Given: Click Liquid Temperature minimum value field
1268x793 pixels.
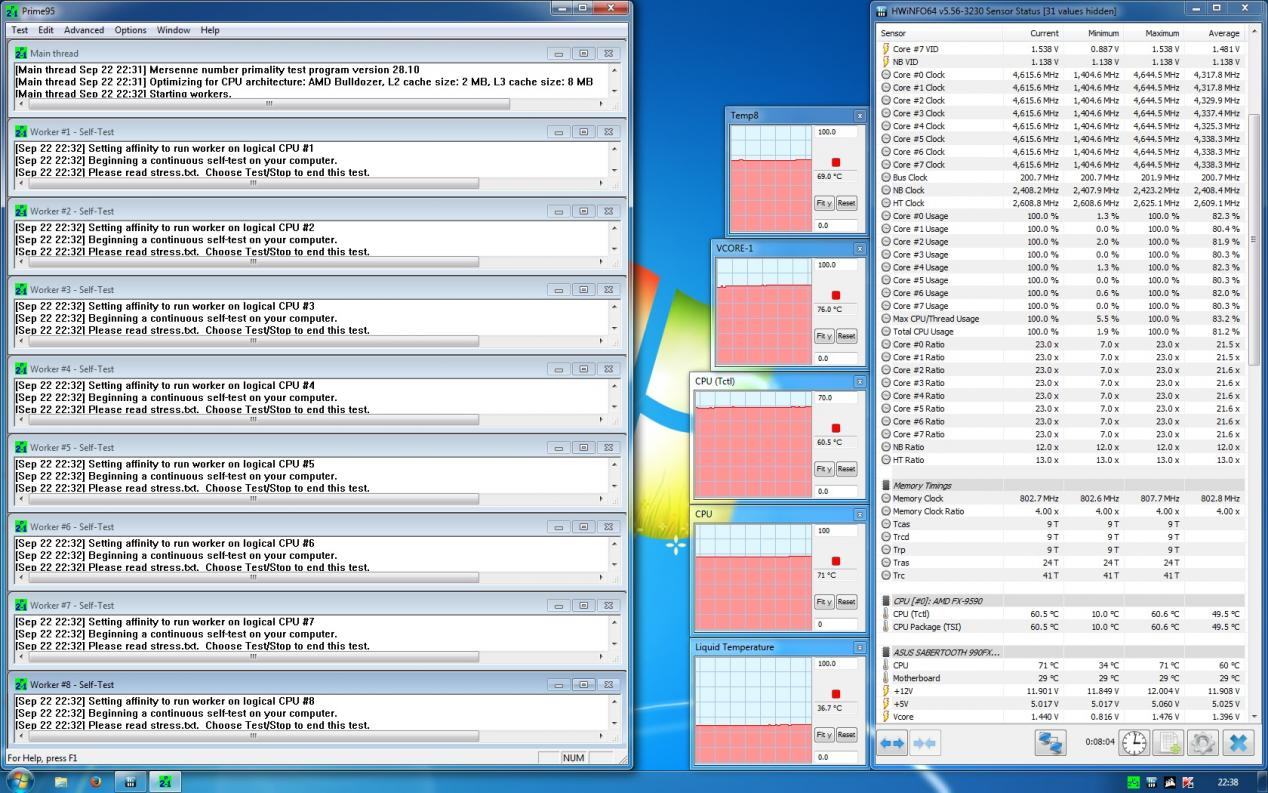Looking at the screenshot, I should [x=836, y=757].
